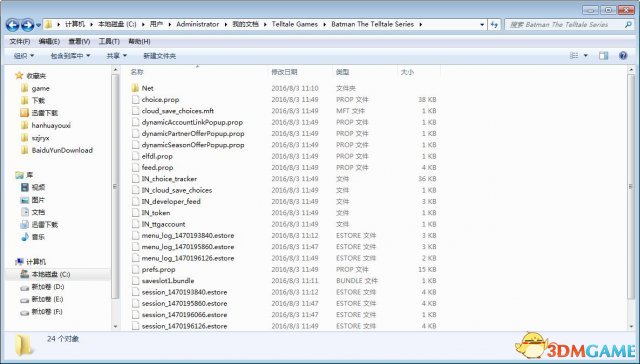
Task: Navigate to Administrator breadcrumb
Action: pyautogui.click(x=198, y=24)
